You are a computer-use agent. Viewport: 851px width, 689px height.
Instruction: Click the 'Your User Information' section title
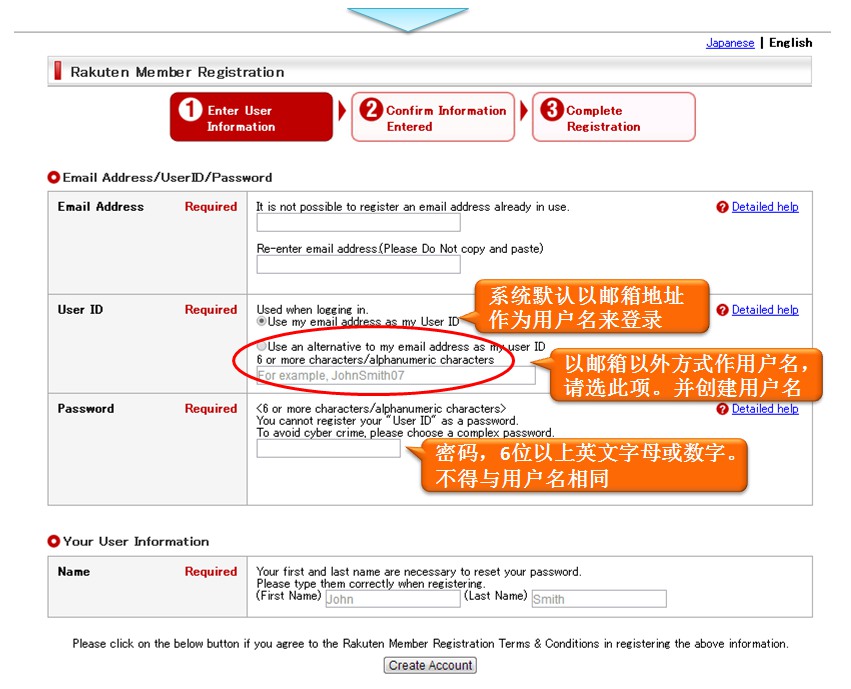(x=136, y=541)
